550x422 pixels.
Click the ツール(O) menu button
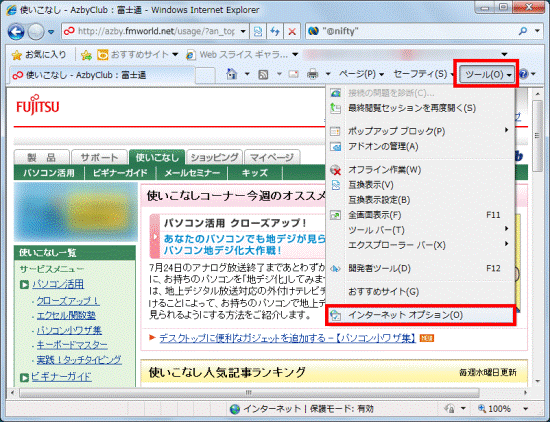[487, 74]
